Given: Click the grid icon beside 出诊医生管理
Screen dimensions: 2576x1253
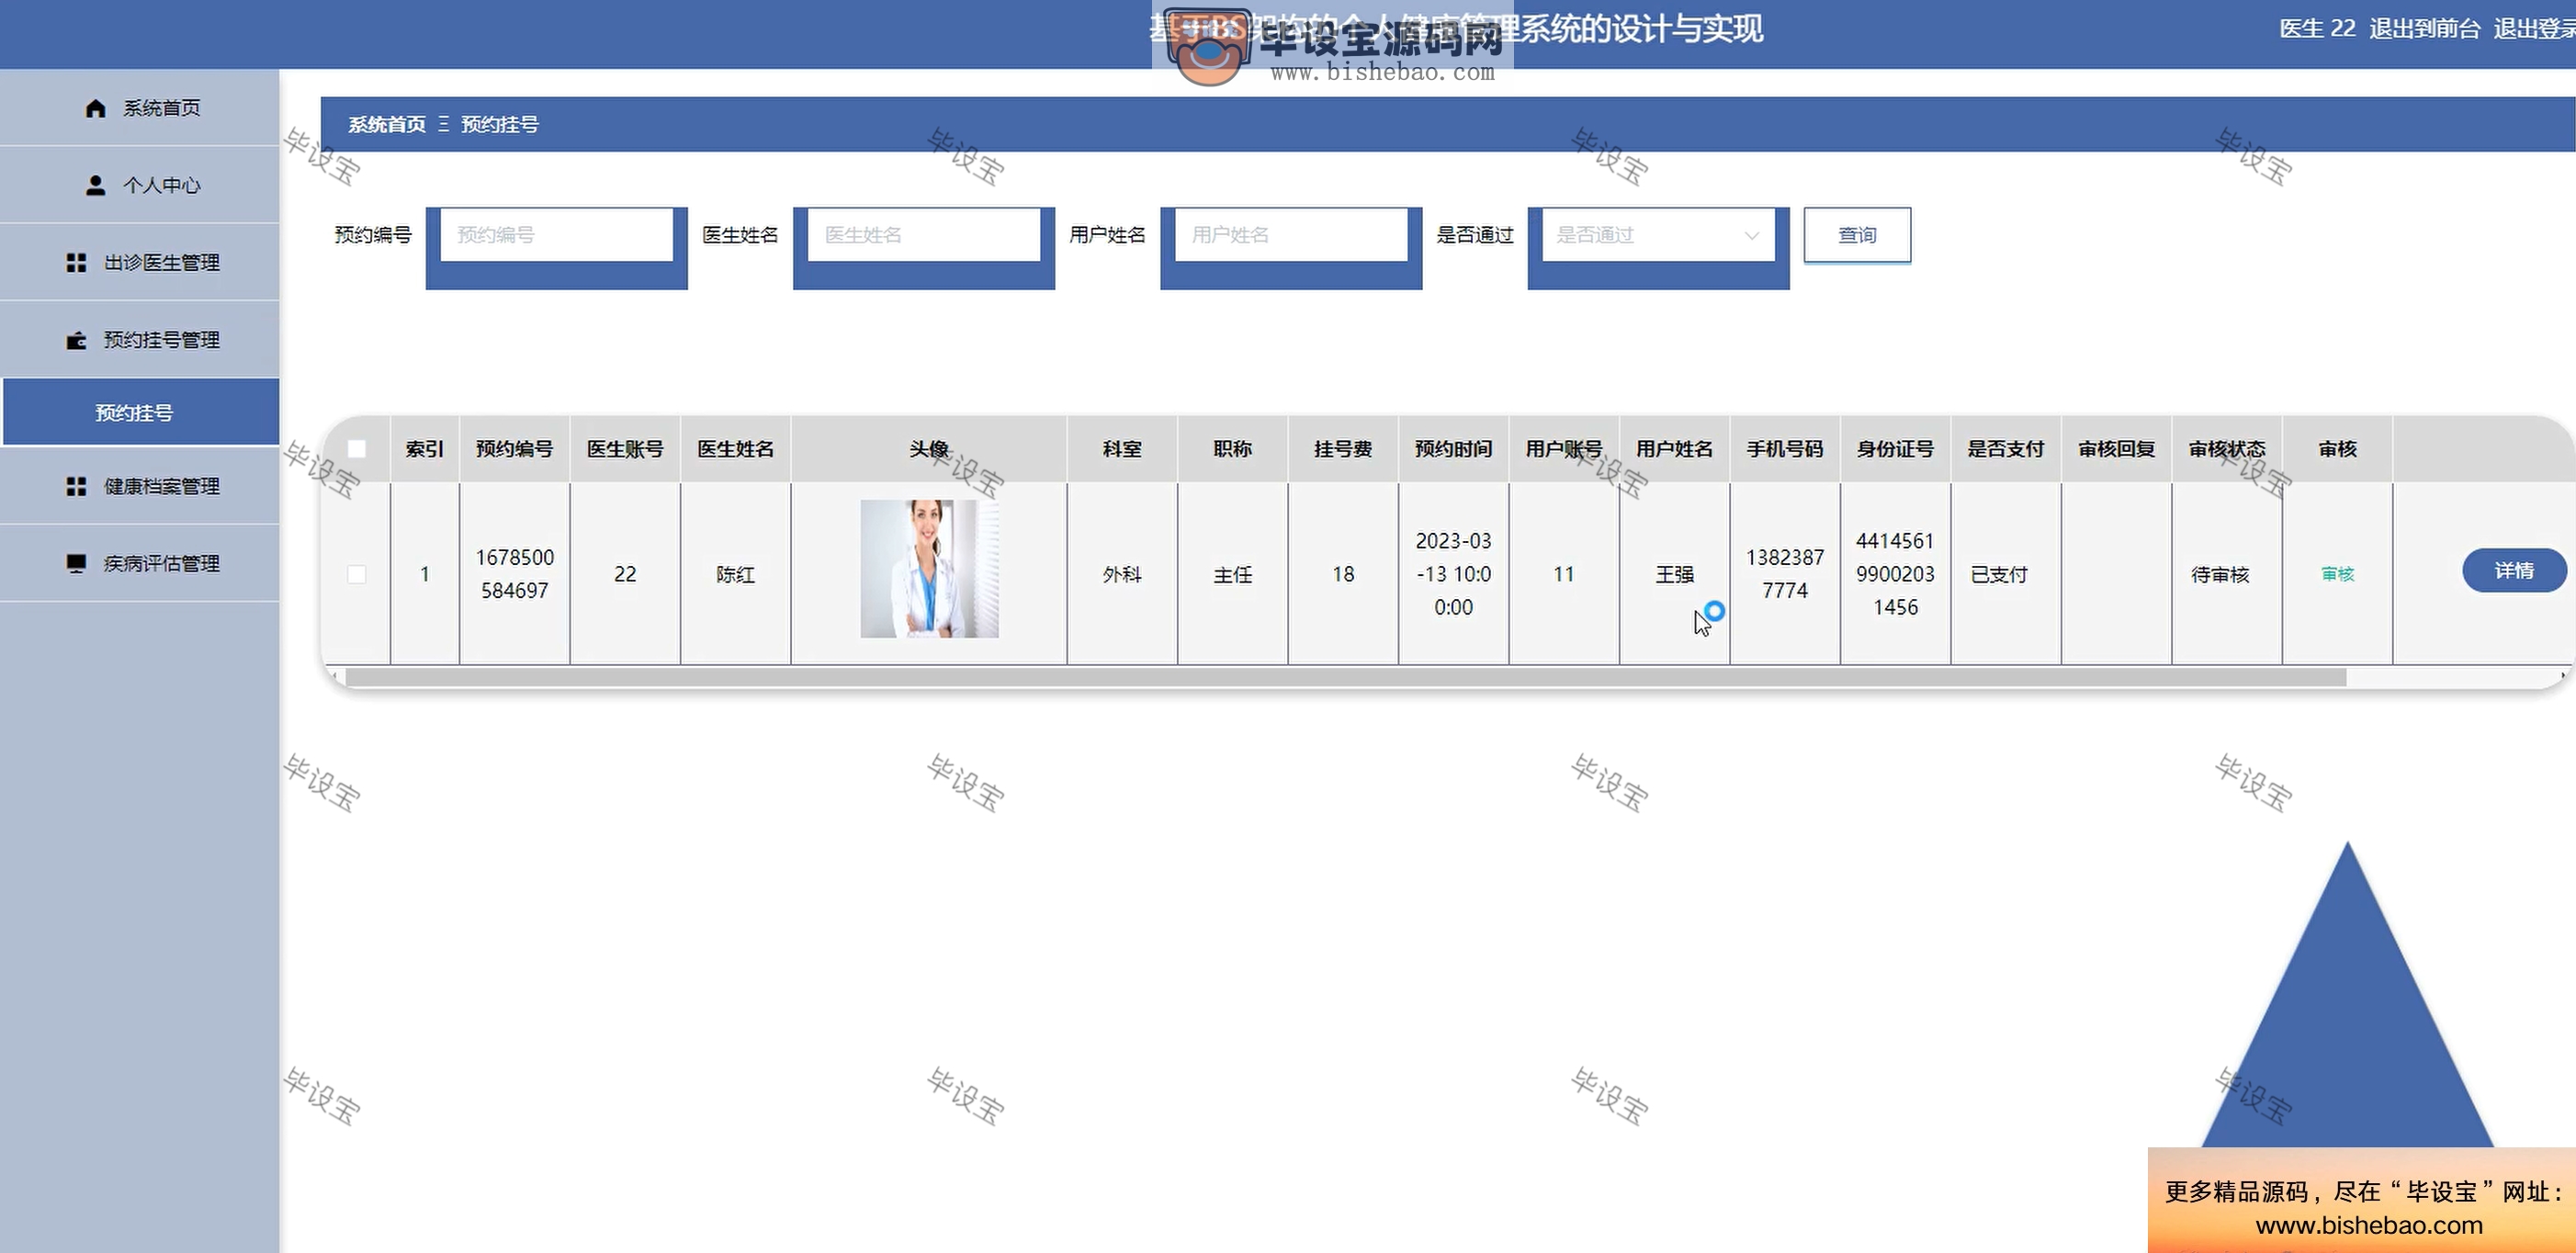Looking at the screenshot, I should [76, 263].
